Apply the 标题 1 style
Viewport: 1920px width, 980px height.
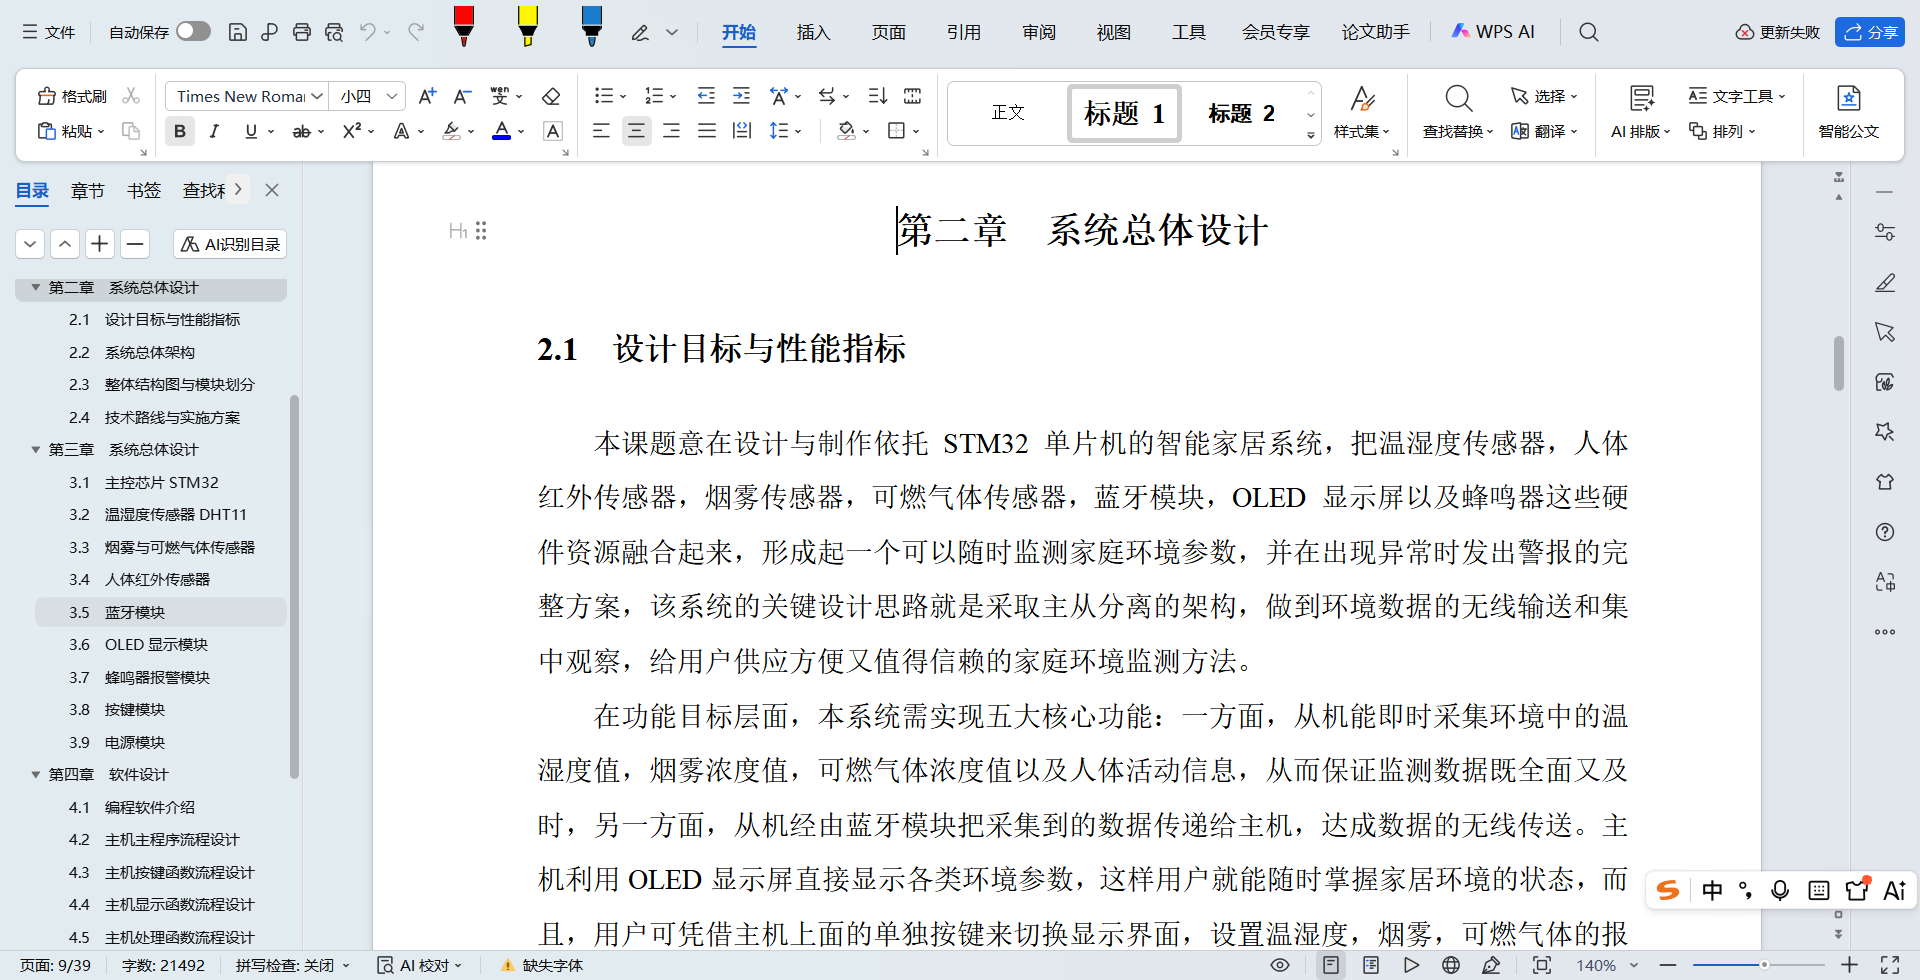tap(1124, 113)
